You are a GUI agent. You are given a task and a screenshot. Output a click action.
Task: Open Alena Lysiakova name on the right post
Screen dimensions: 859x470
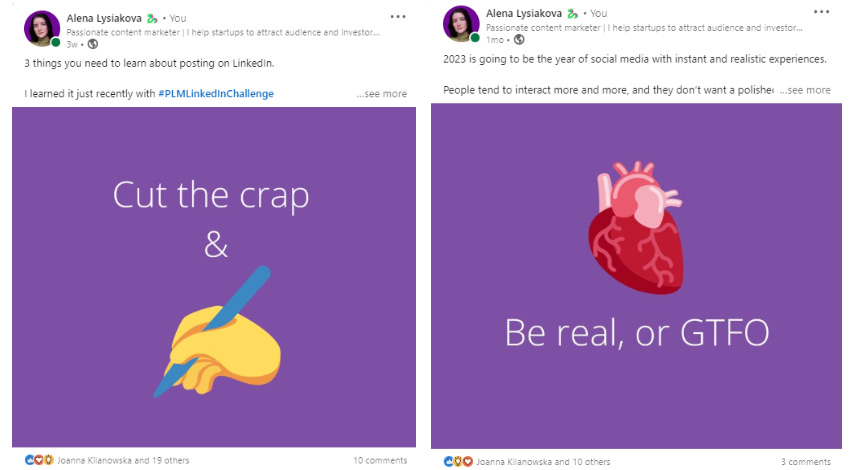click(524, 13)
